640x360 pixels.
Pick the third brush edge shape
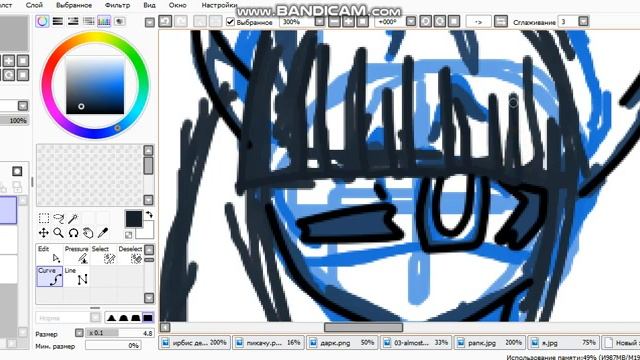point(135,318)
